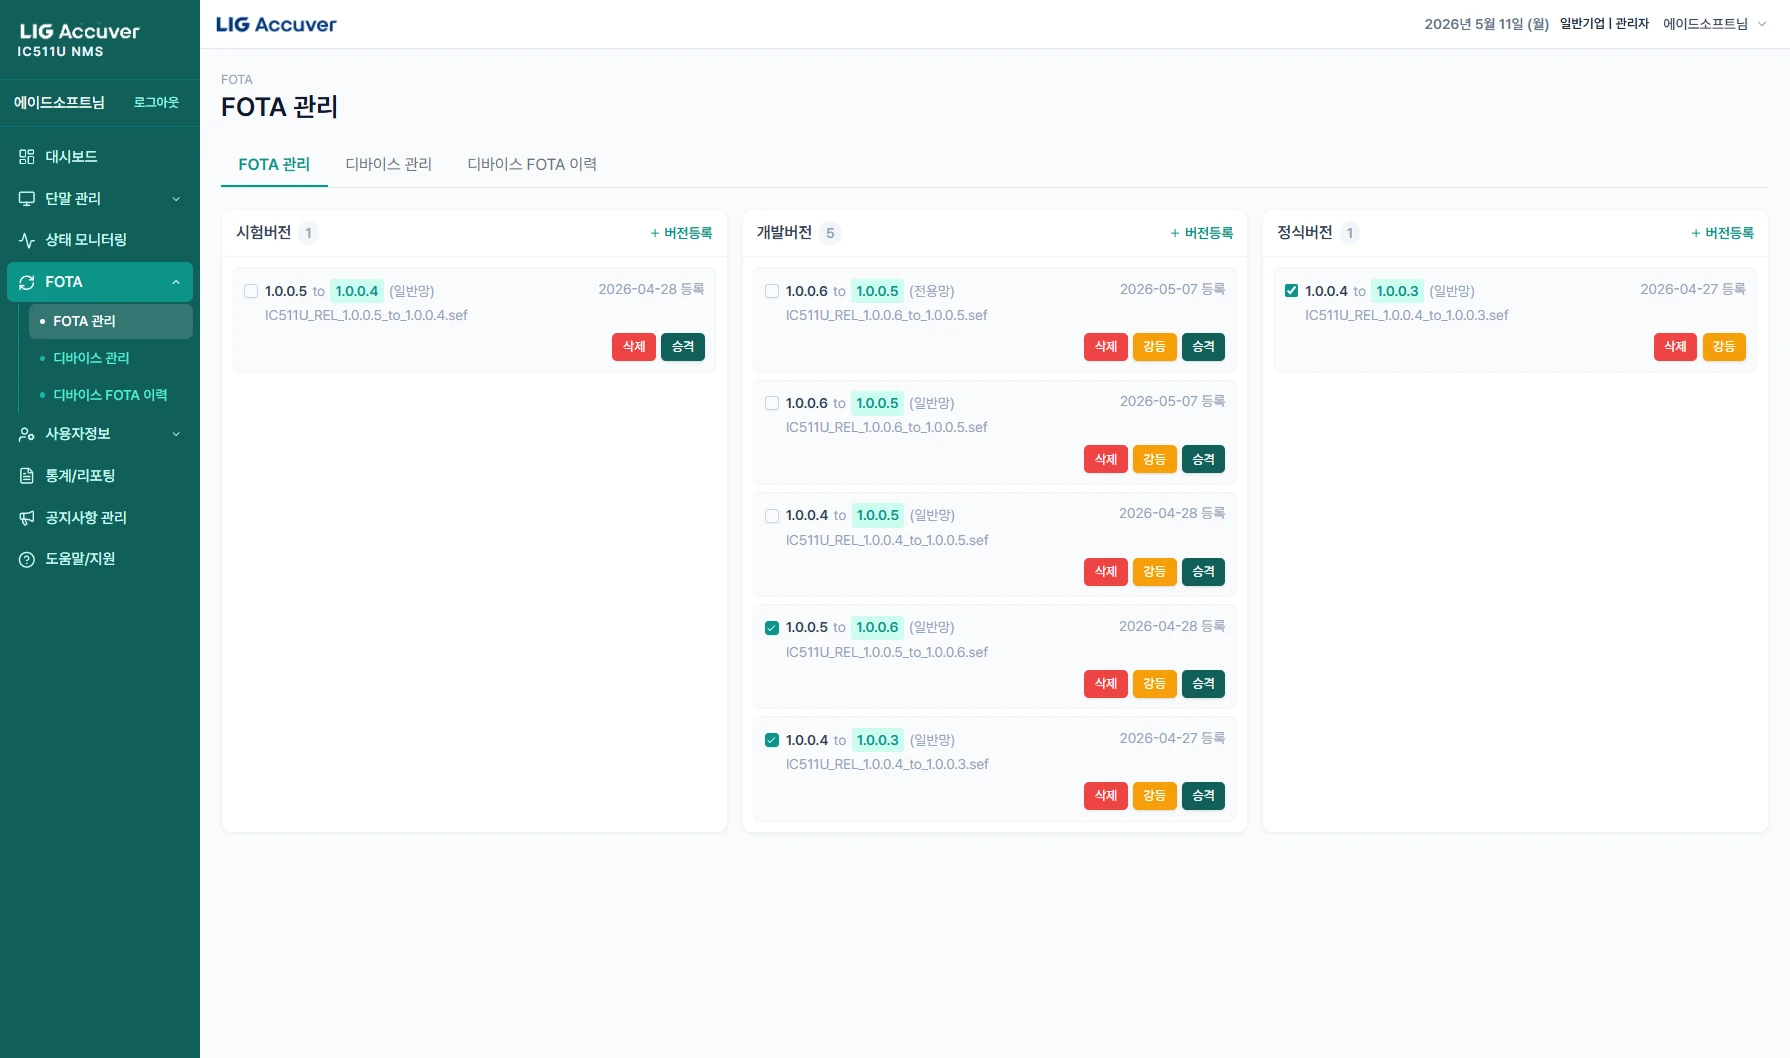Click 삭제 on the 1.0.0.5 to 1.0.0.6 card

[1105, 684]
